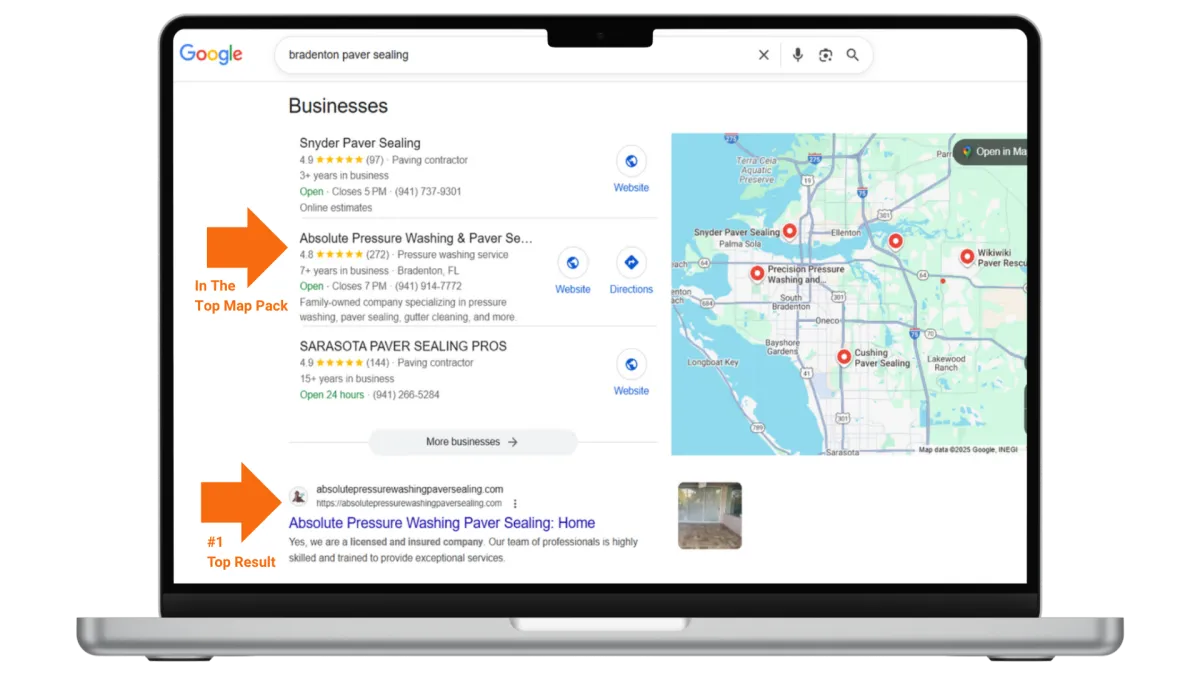Click the Directions label for Absolute Pressure Washing

631,289
